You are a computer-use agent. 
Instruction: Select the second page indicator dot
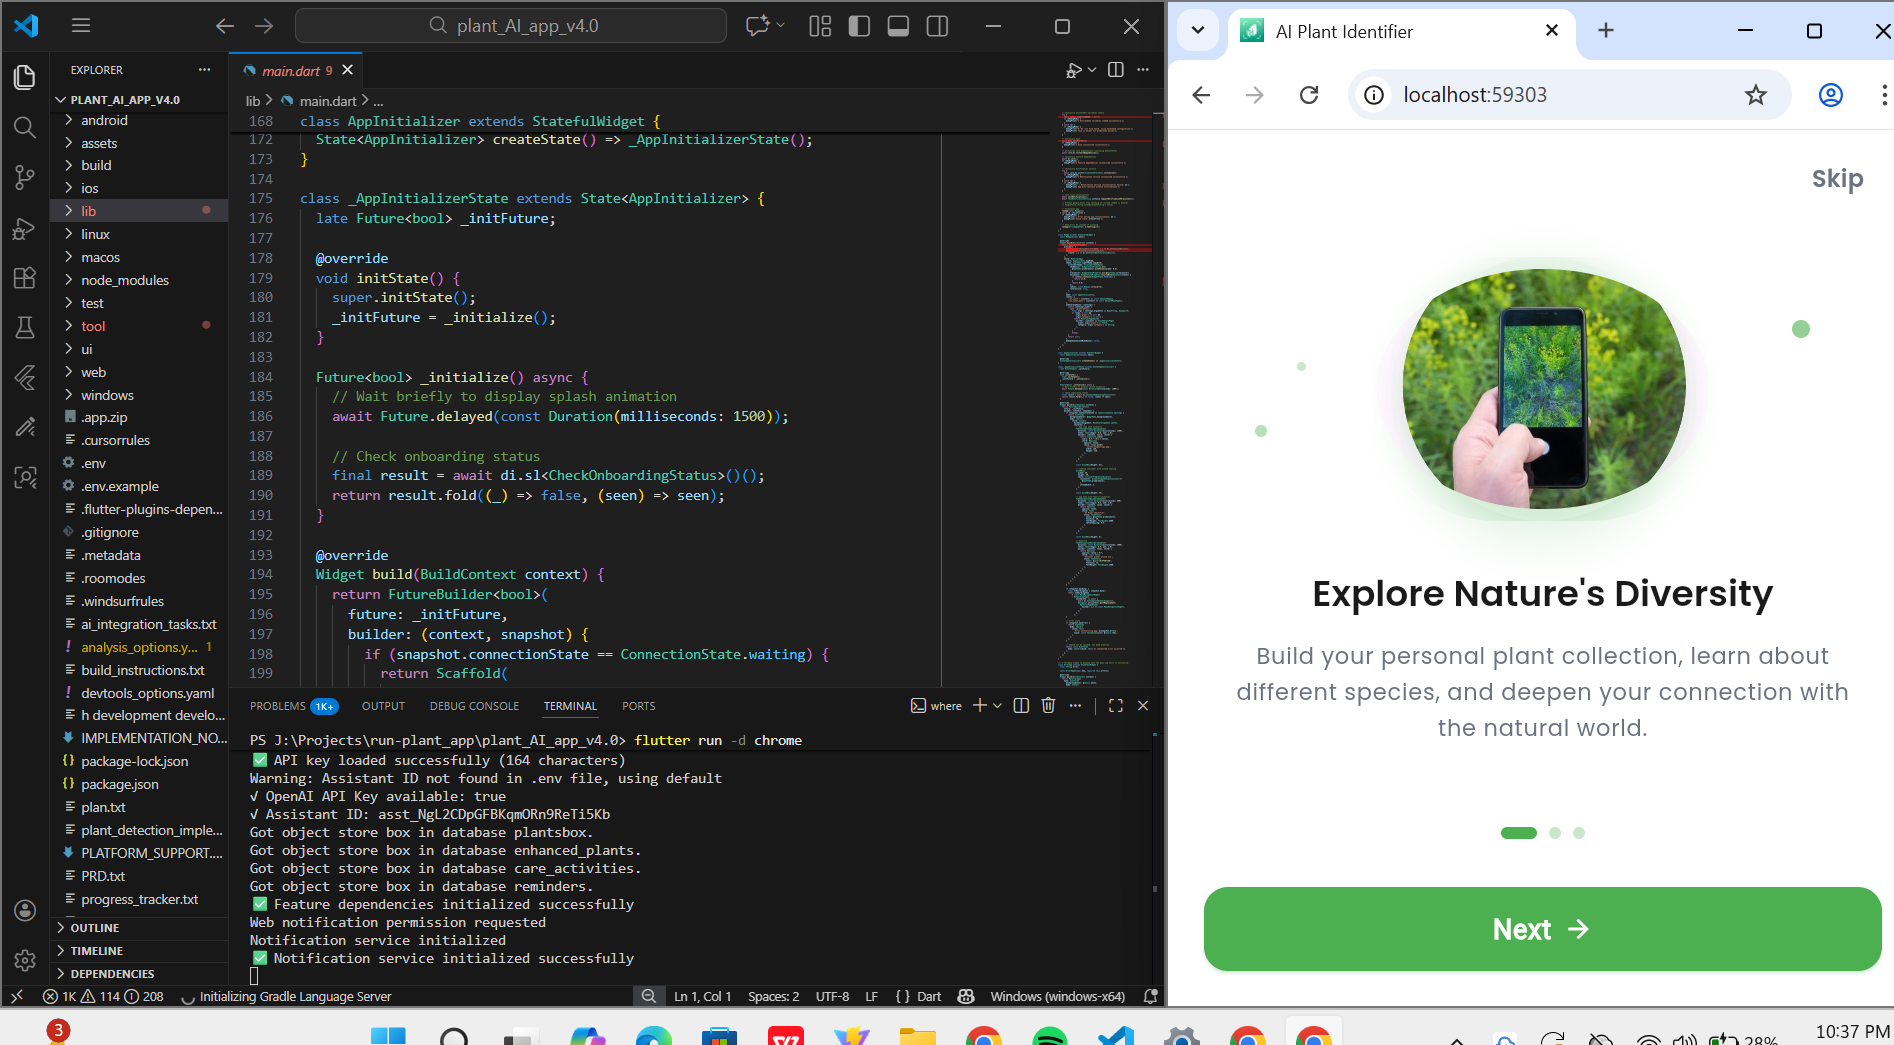(x=1556, y=832)
